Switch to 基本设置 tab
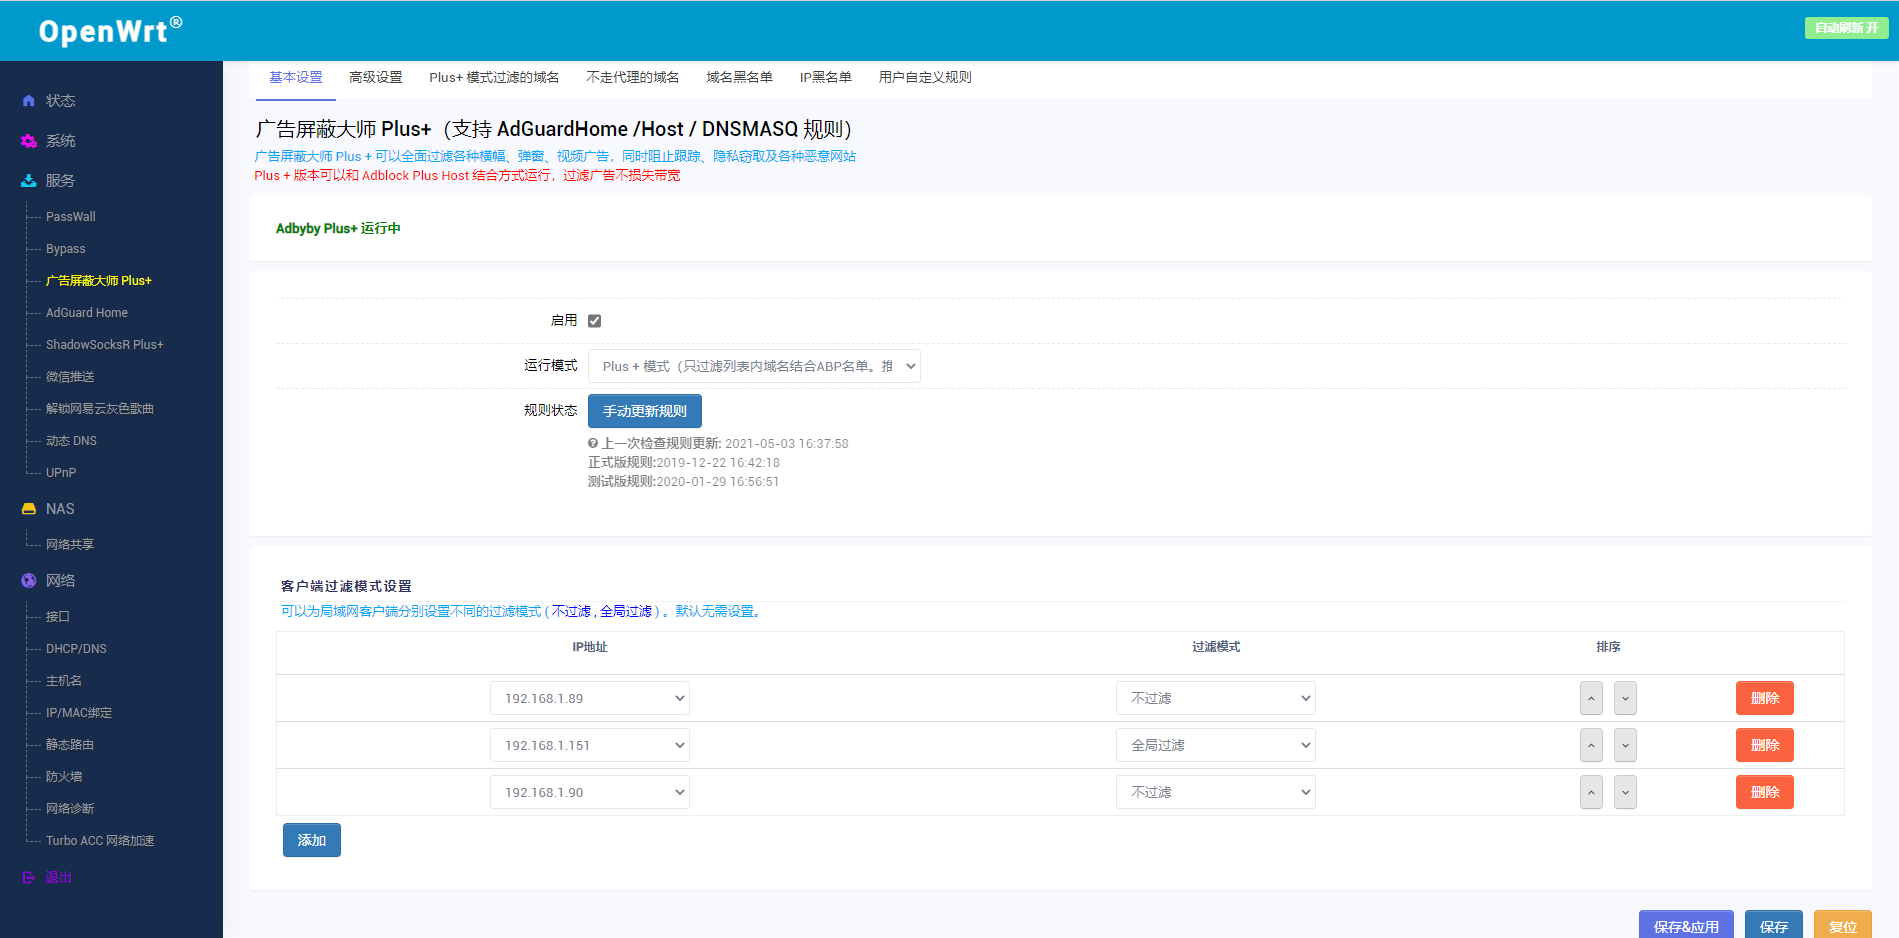Image resolution: width=1899 pixels, height=938 pixels. point(296,78)
